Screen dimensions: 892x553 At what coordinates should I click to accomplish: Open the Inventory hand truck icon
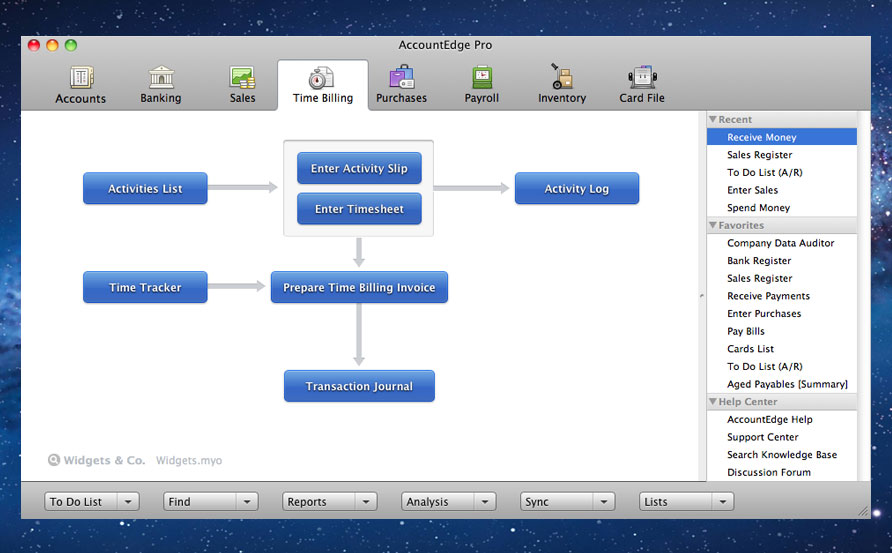(561, 76)
